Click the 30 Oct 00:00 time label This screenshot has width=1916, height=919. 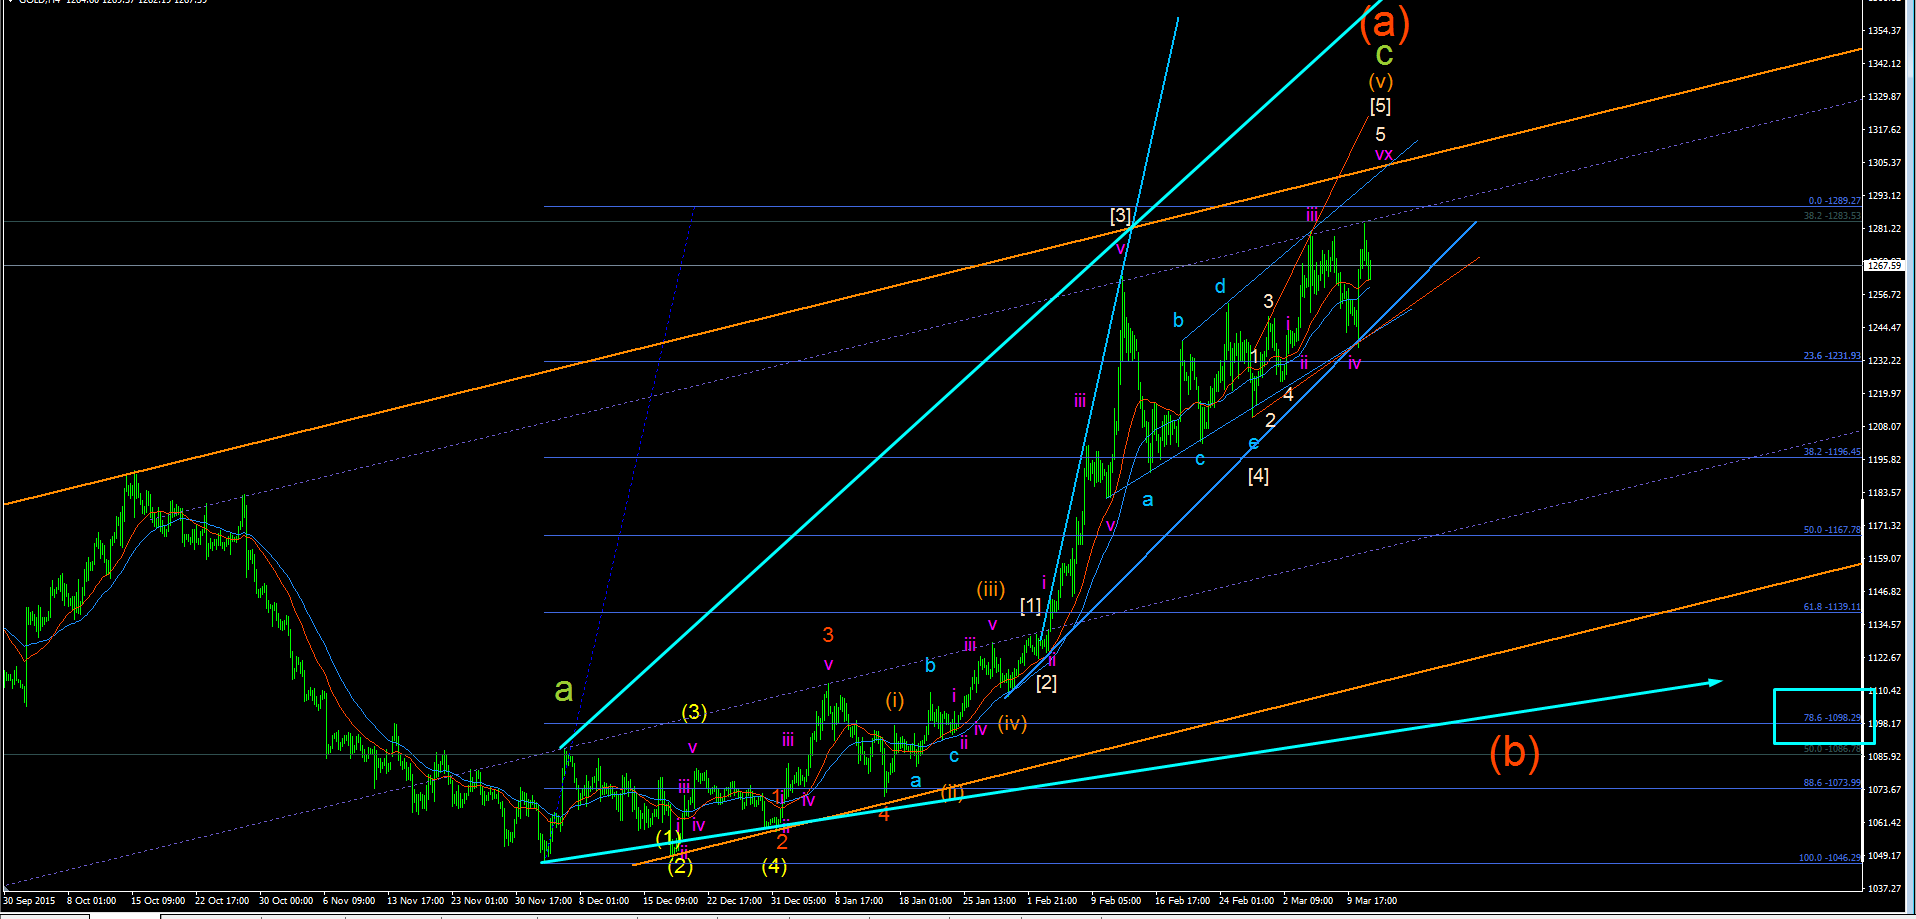286,901
